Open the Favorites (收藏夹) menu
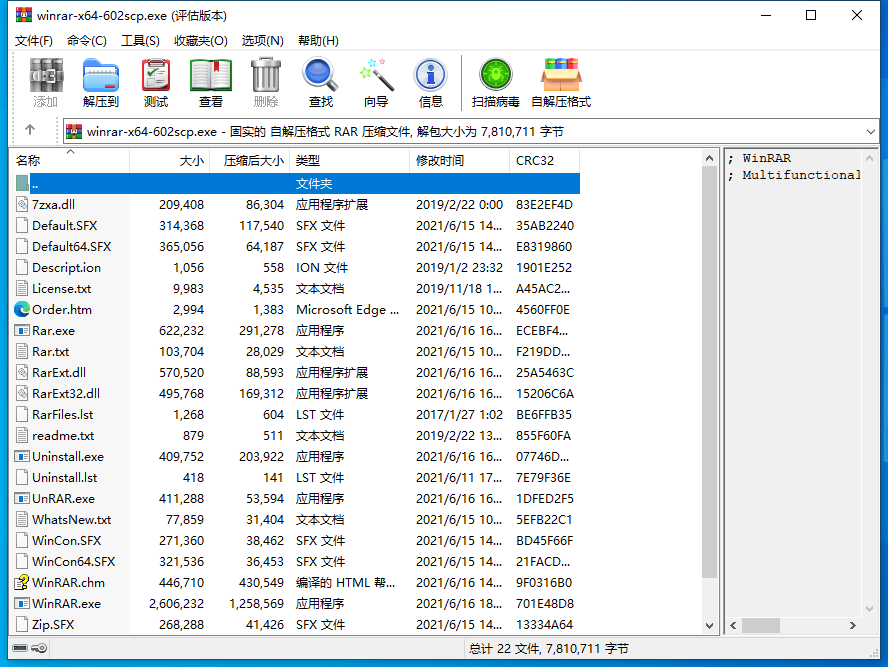Screen dimensions: 888x667 [x=200, y=41]
